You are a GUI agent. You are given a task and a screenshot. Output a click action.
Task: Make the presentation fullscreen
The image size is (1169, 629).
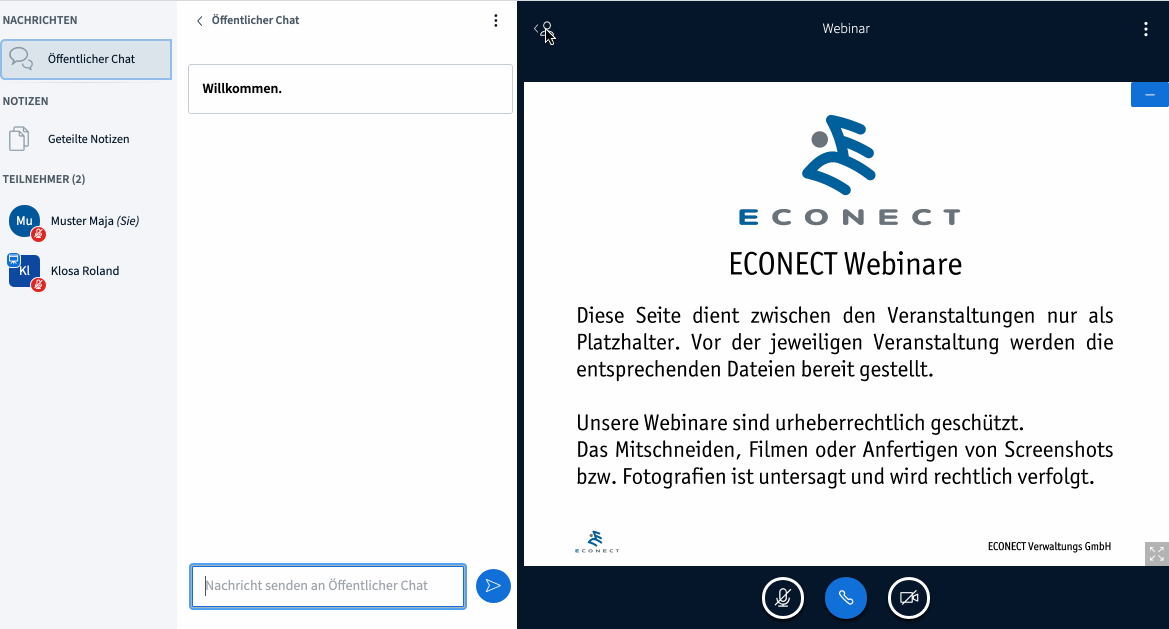click(1156, 554)
